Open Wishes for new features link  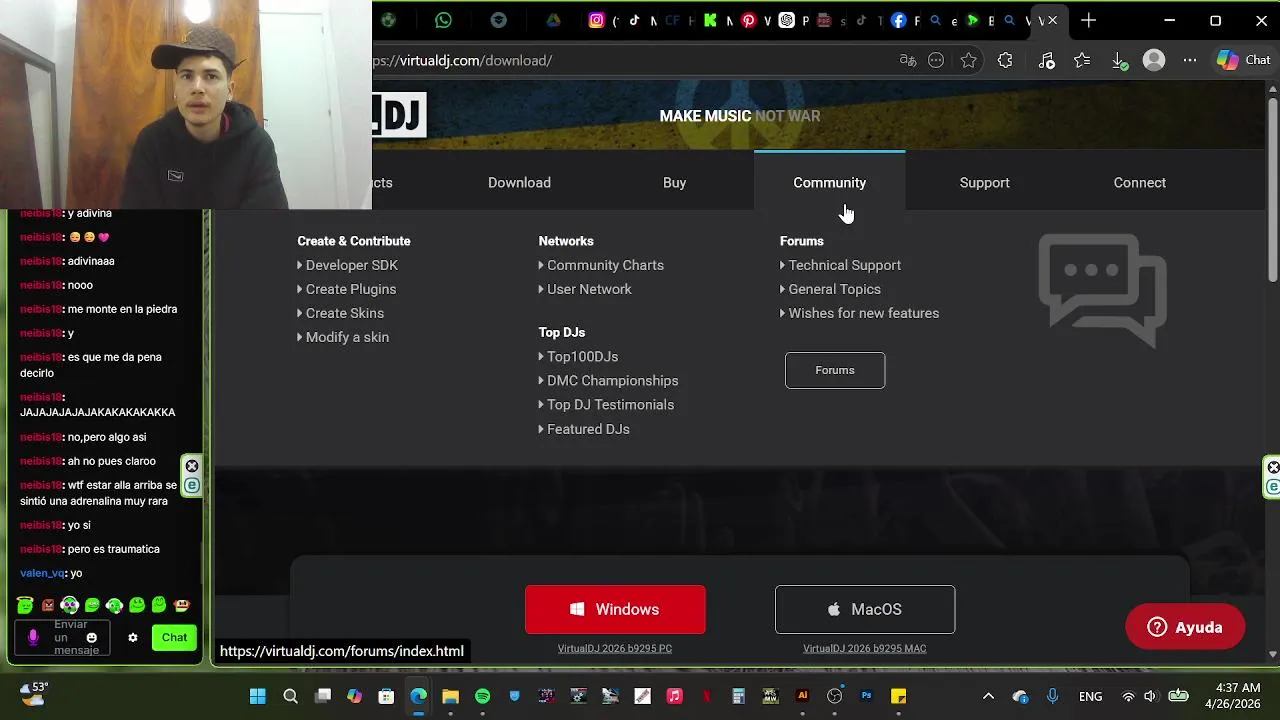pyautogui.click(x=862, y=313)
